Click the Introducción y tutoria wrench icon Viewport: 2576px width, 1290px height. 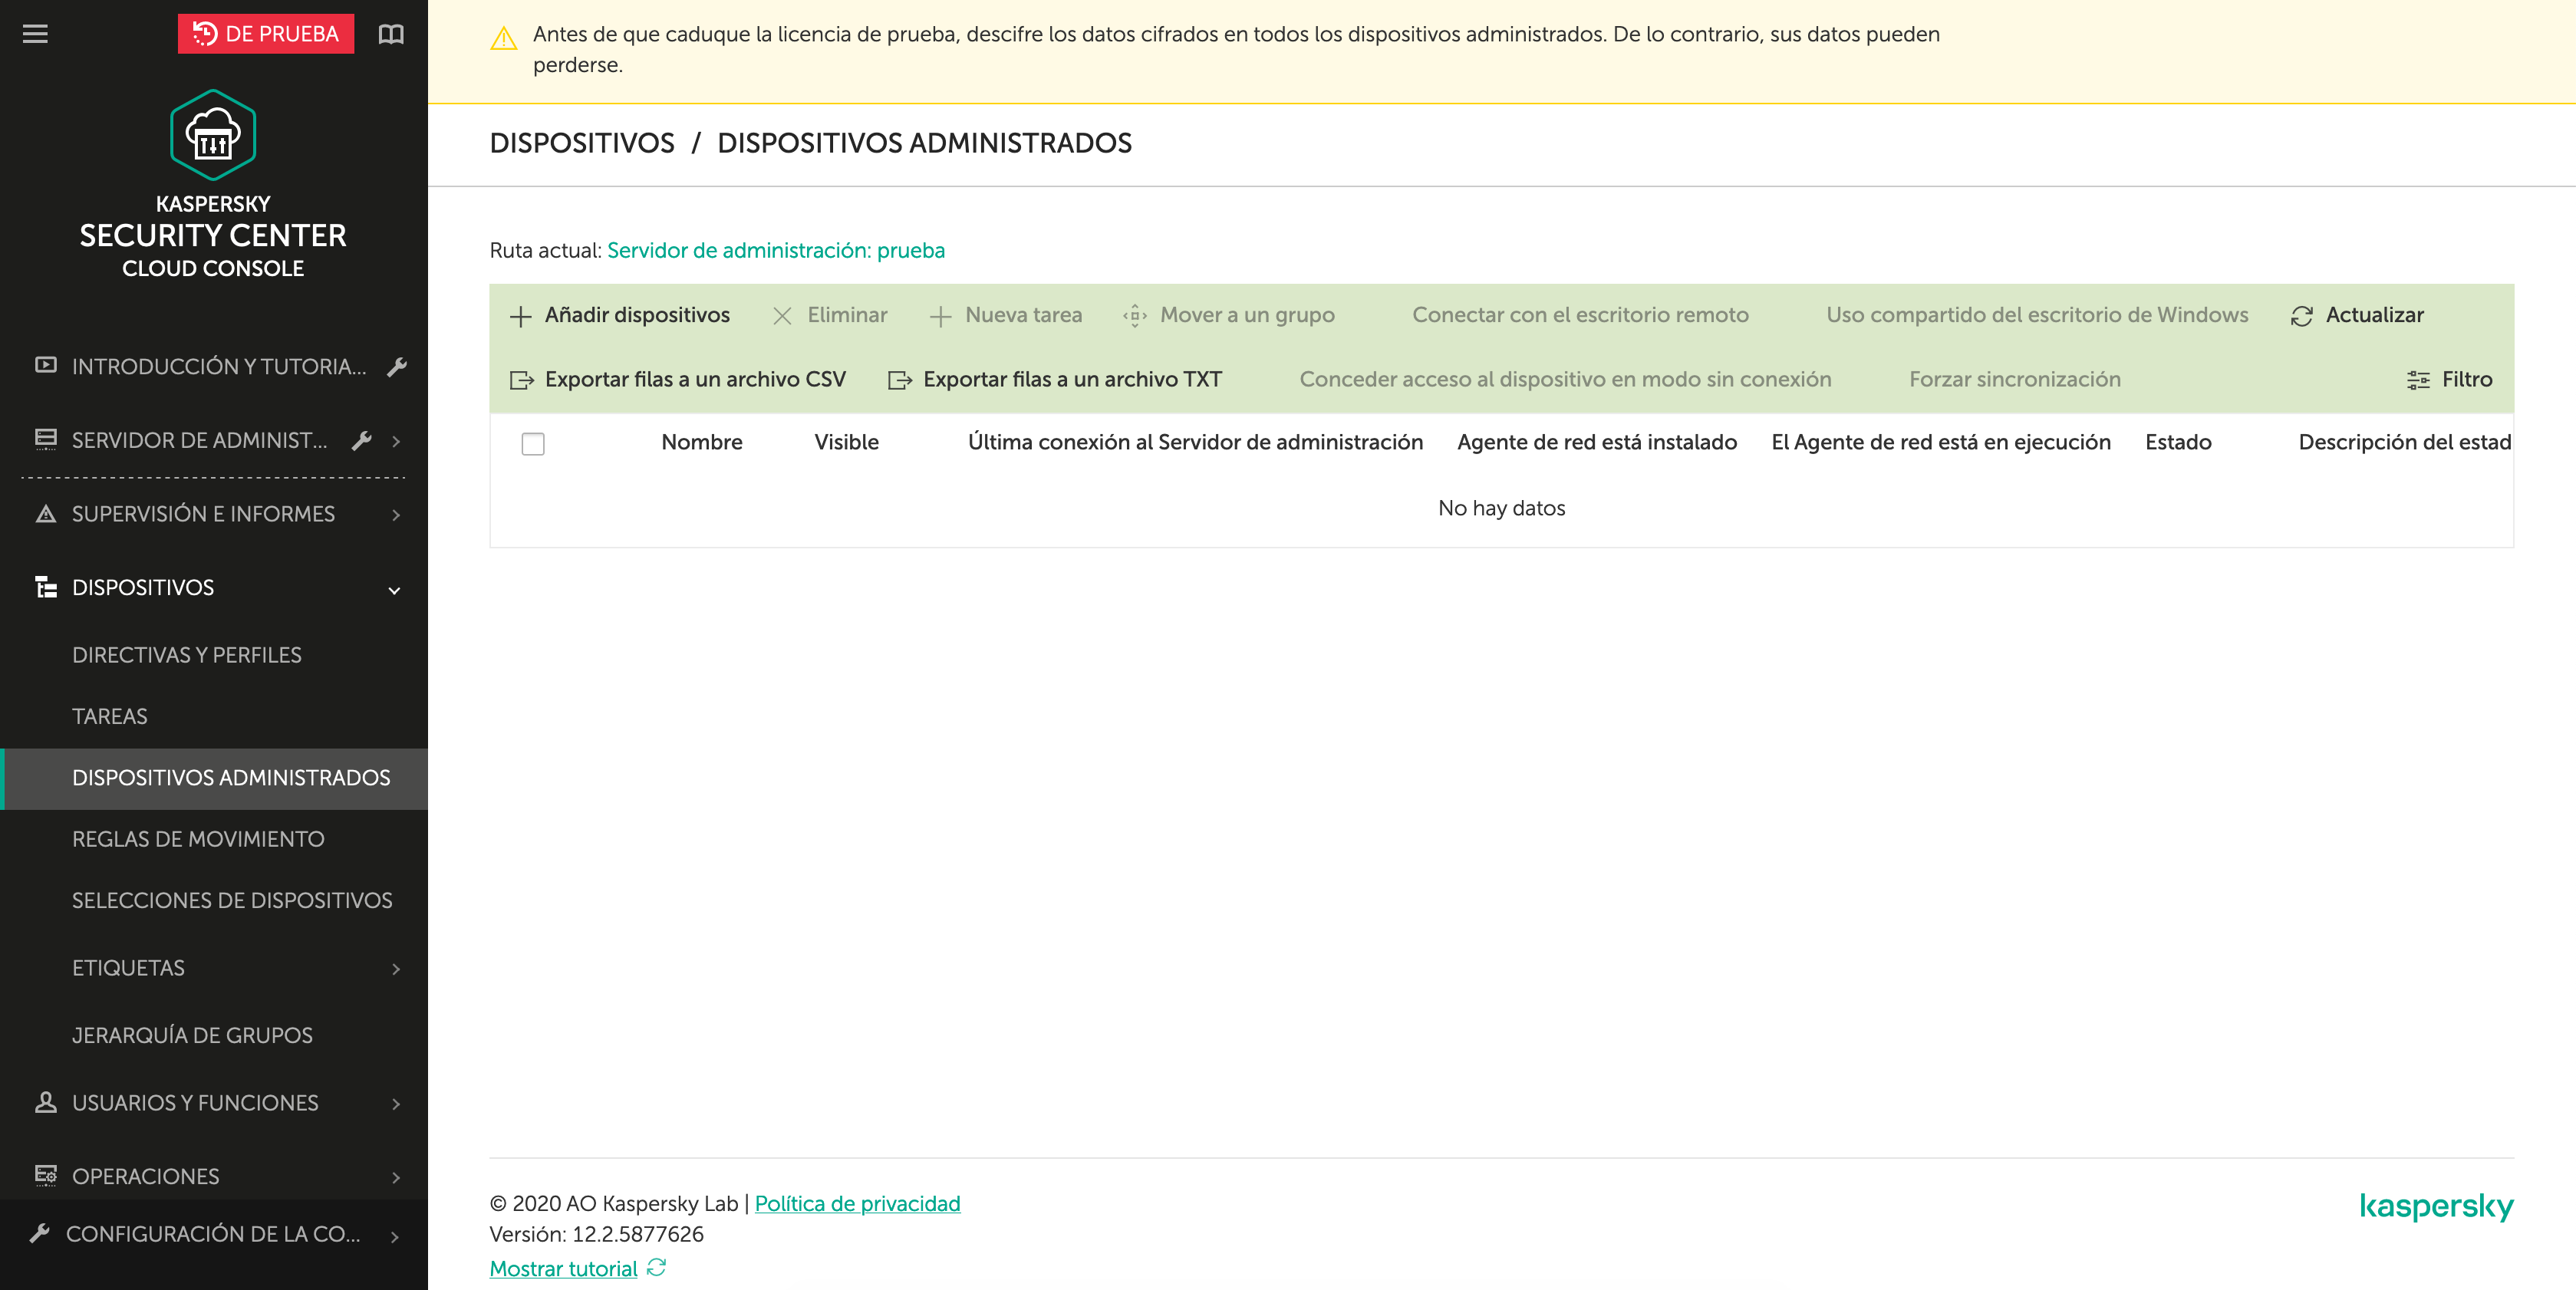(x=397, y=366)
